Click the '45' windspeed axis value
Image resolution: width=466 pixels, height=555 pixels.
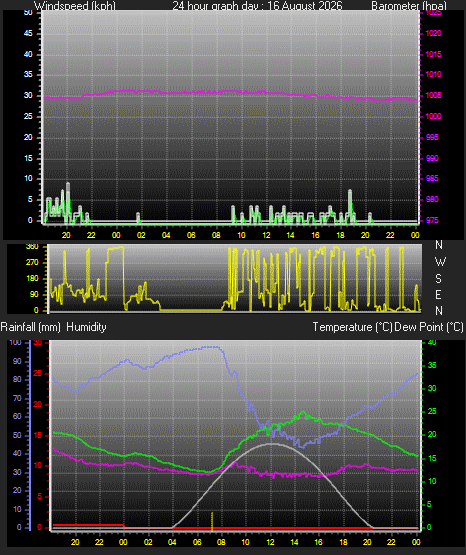(28, 33)
